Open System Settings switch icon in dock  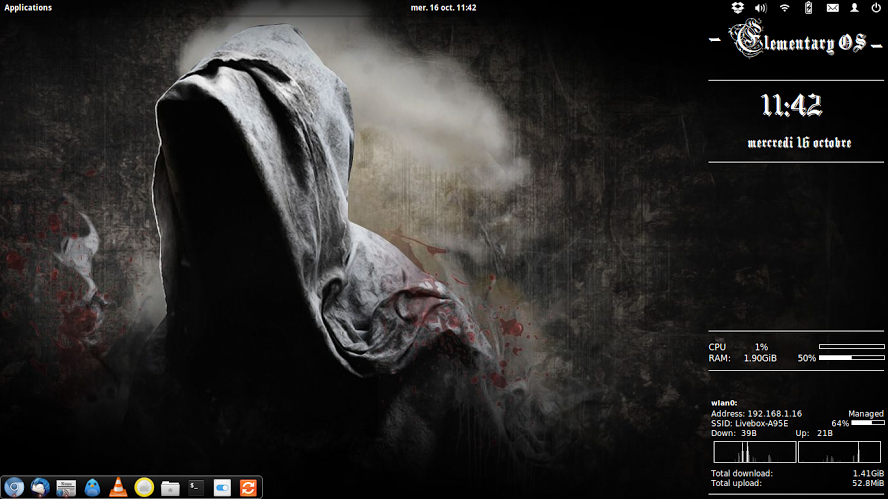point(222,487)
